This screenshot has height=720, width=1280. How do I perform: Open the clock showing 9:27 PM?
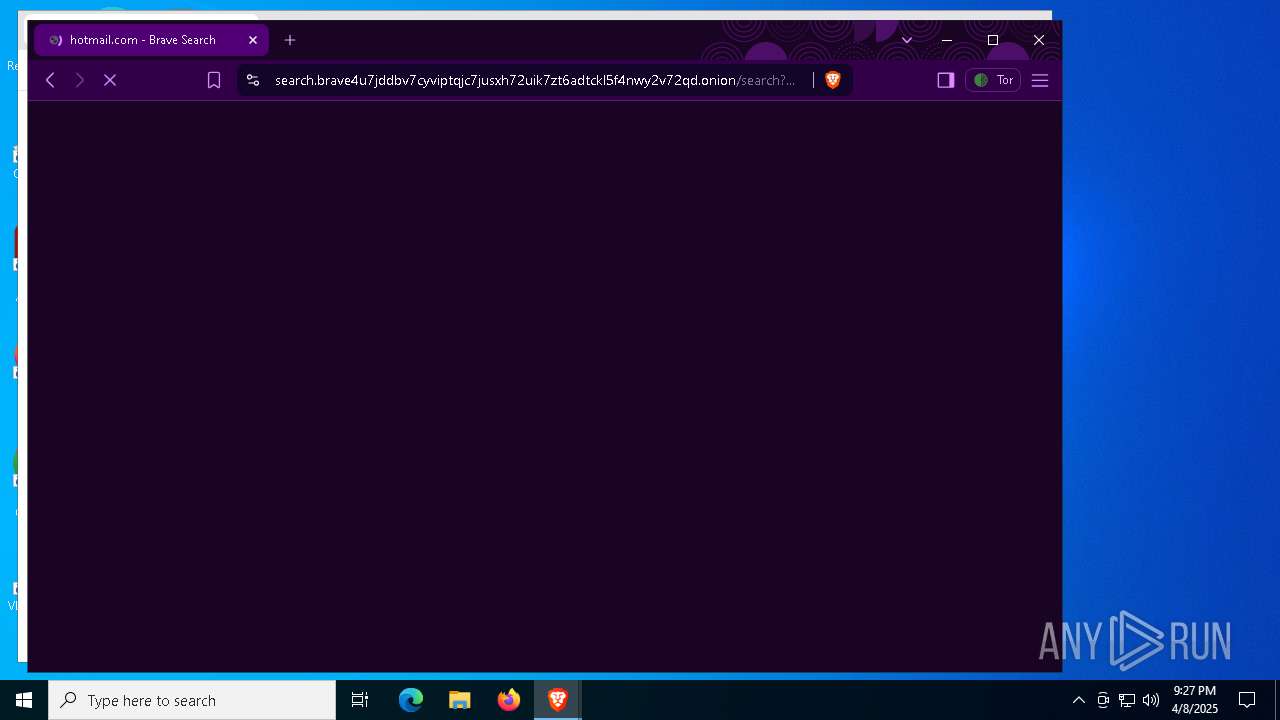pyautogui.click(x=1195, y=700)
